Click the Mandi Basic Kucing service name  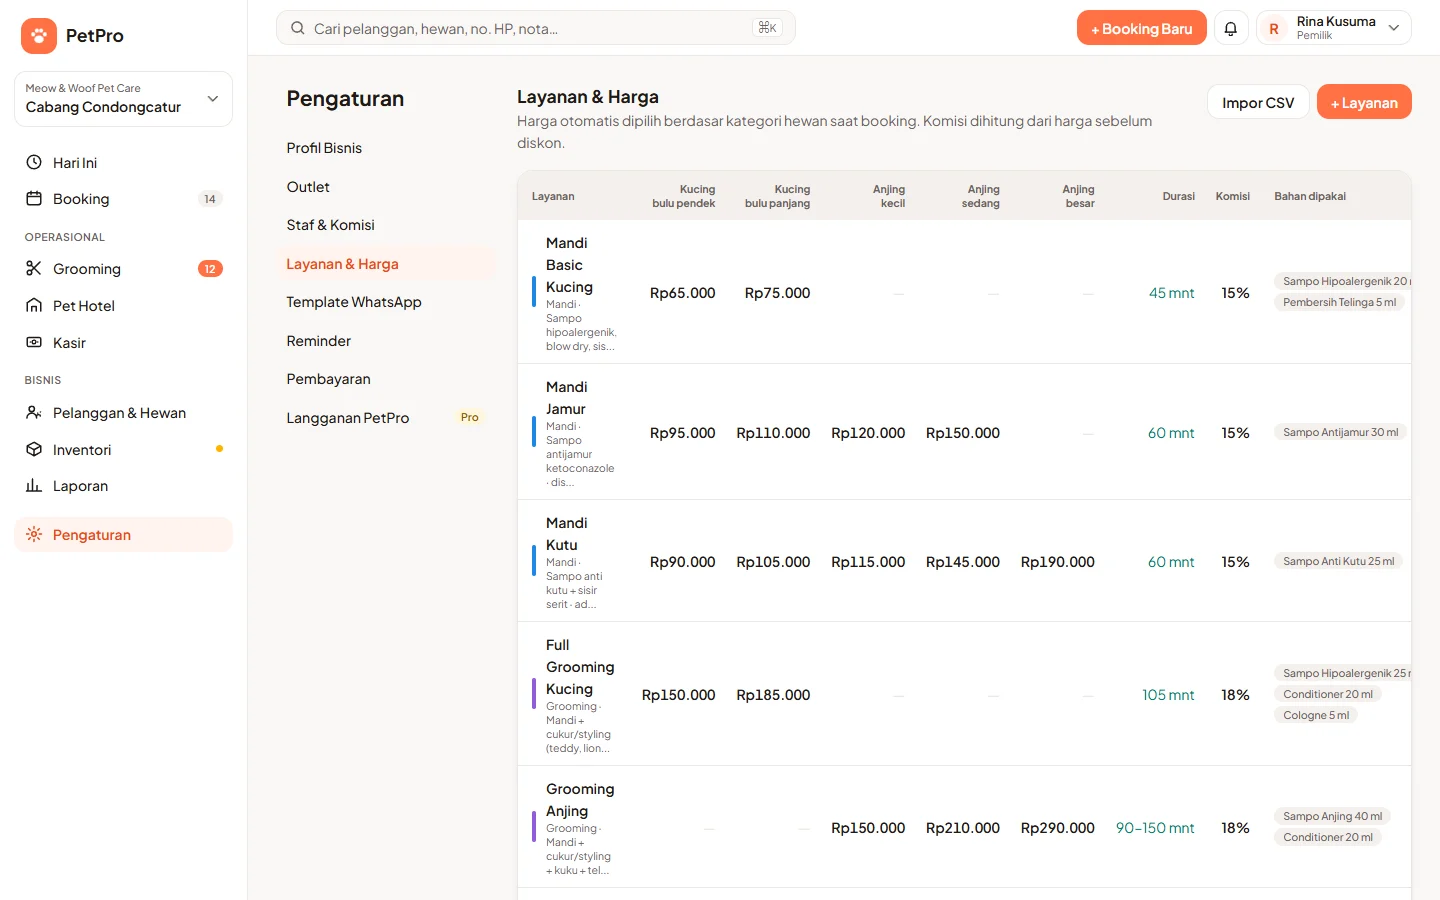[569, 265]
